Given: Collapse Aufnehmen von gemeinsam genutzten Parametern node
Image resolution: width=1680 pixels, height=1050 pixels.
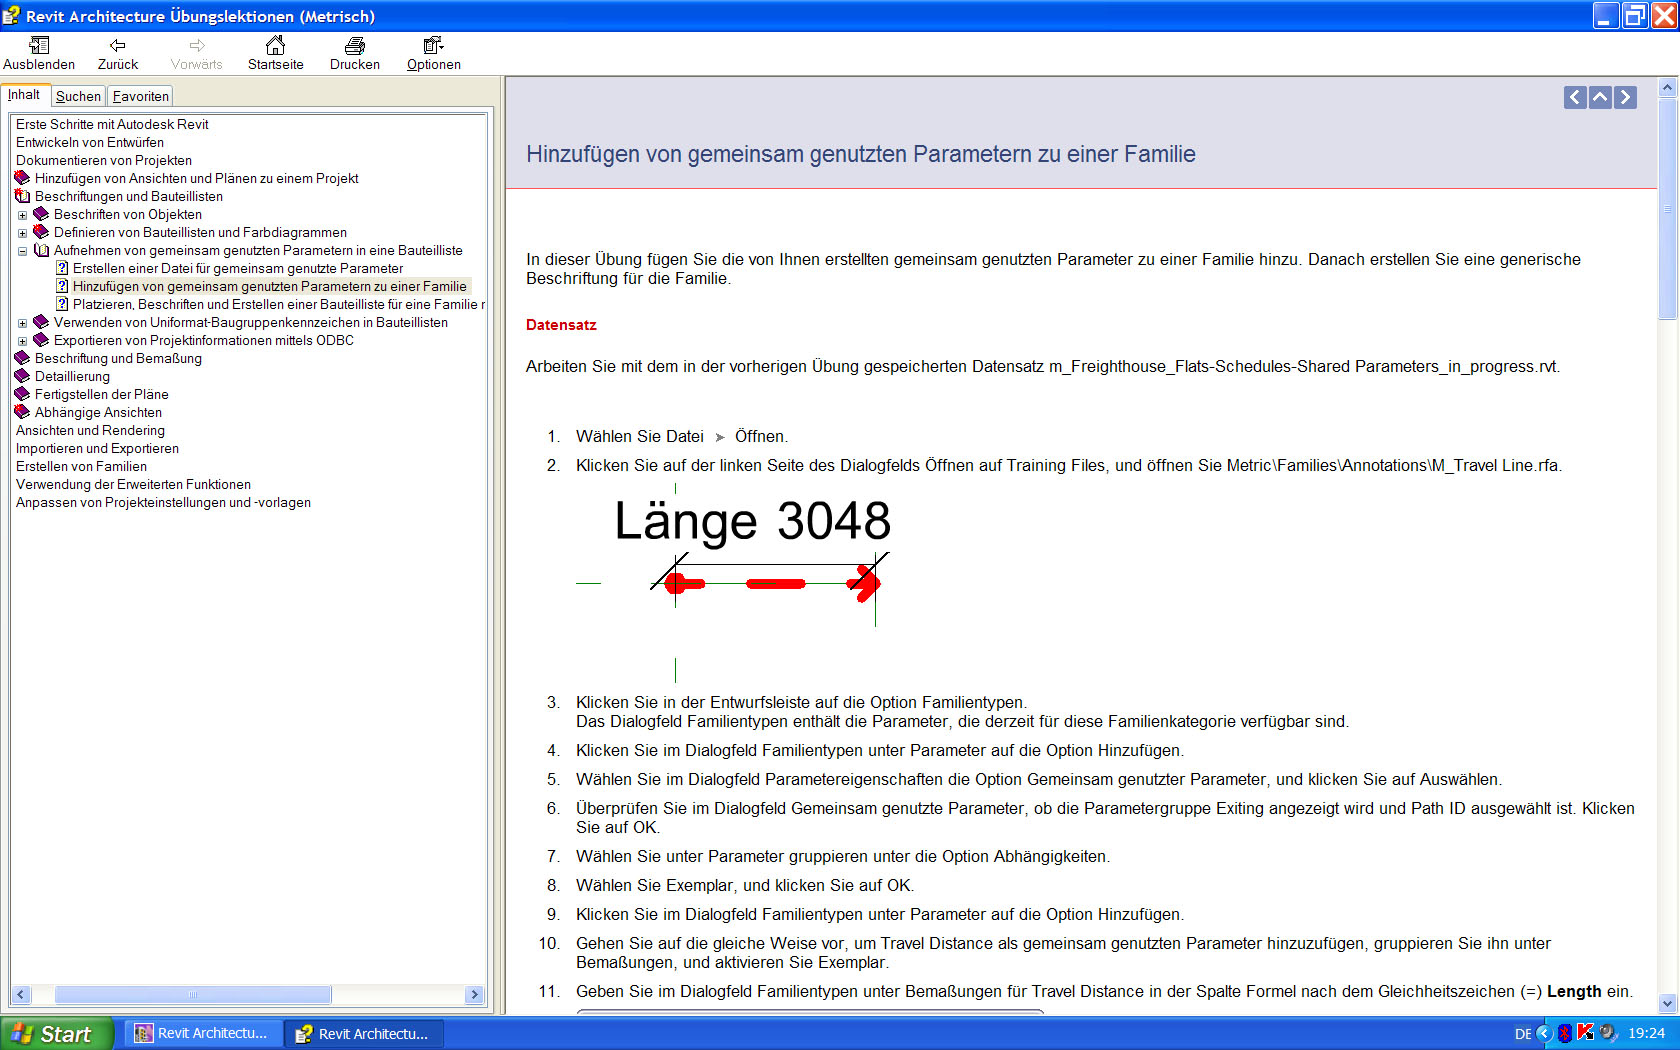Looking at the screenshot, I should 22,251.
